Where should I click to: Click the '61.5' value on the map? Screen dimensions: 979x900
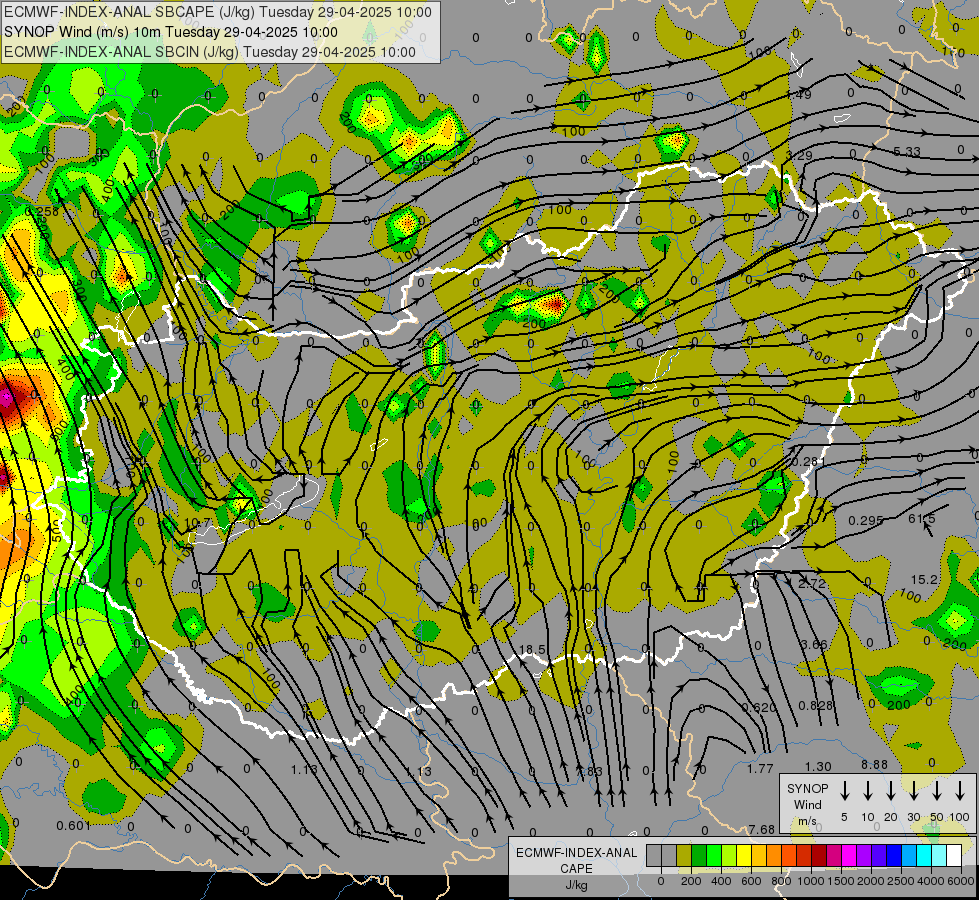[x=922, y=518]
